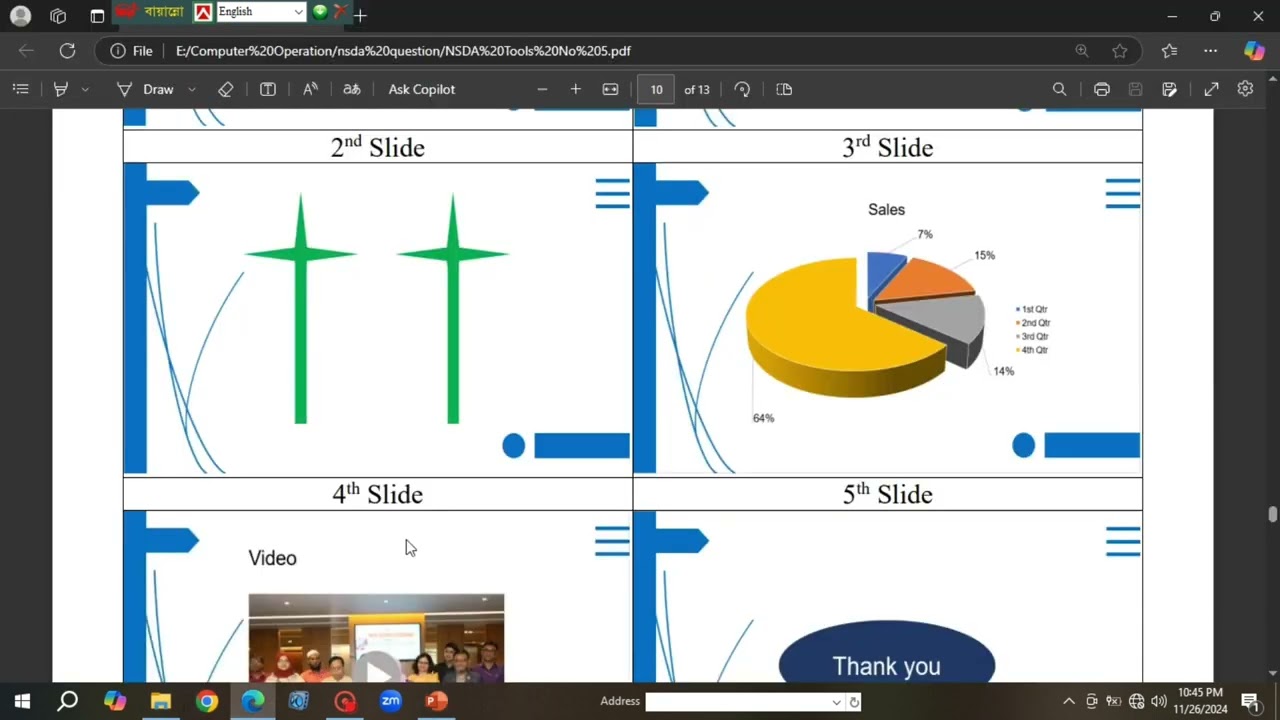Click the Sales pie chart slide
Image resolution: width=1280 pixels, height=720 pixels.
point(888,318)
